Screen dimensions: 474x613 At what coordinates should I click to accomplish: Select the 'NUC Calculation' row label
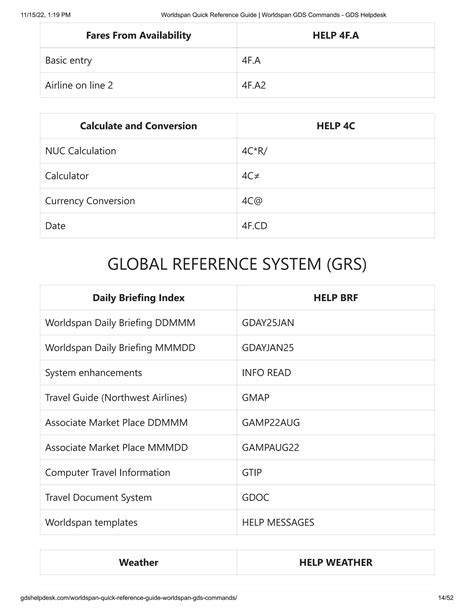pyautogui.click(x=81, y=151)
